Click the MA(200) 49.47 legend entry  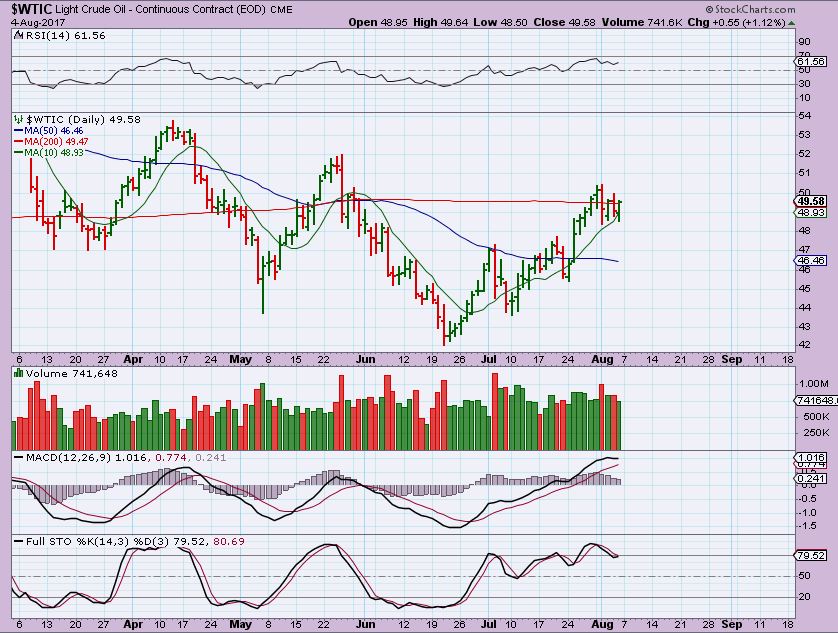click(56, 142)
